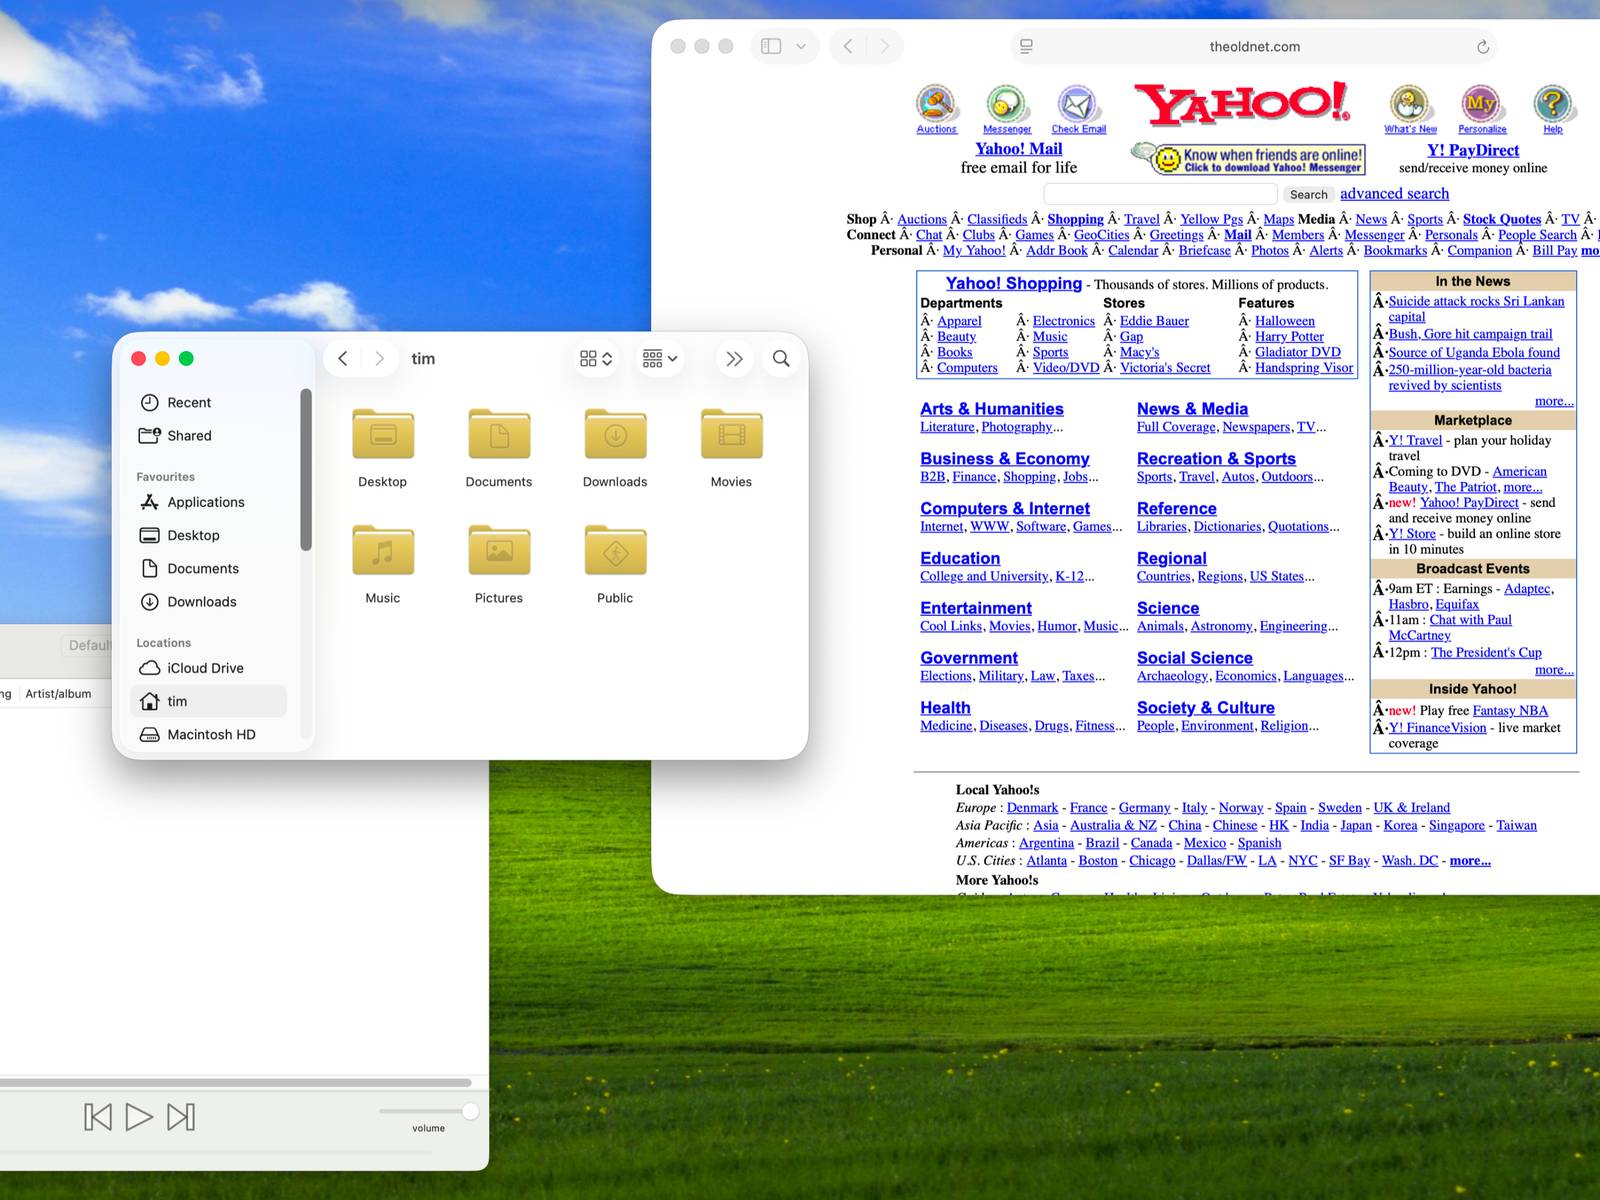Adjust the volume slider knob

470,1111
